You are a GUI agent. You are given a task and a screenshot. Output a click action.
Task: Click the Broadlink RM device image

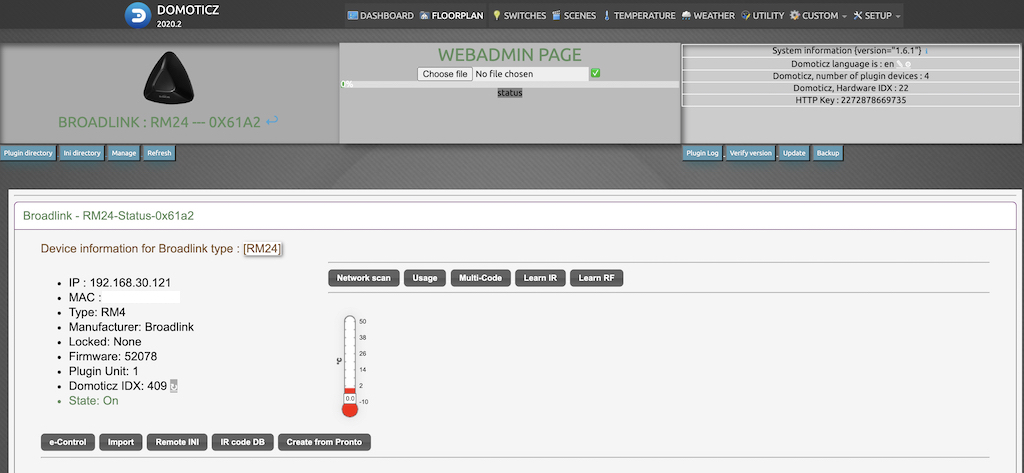tap(169, 76)
